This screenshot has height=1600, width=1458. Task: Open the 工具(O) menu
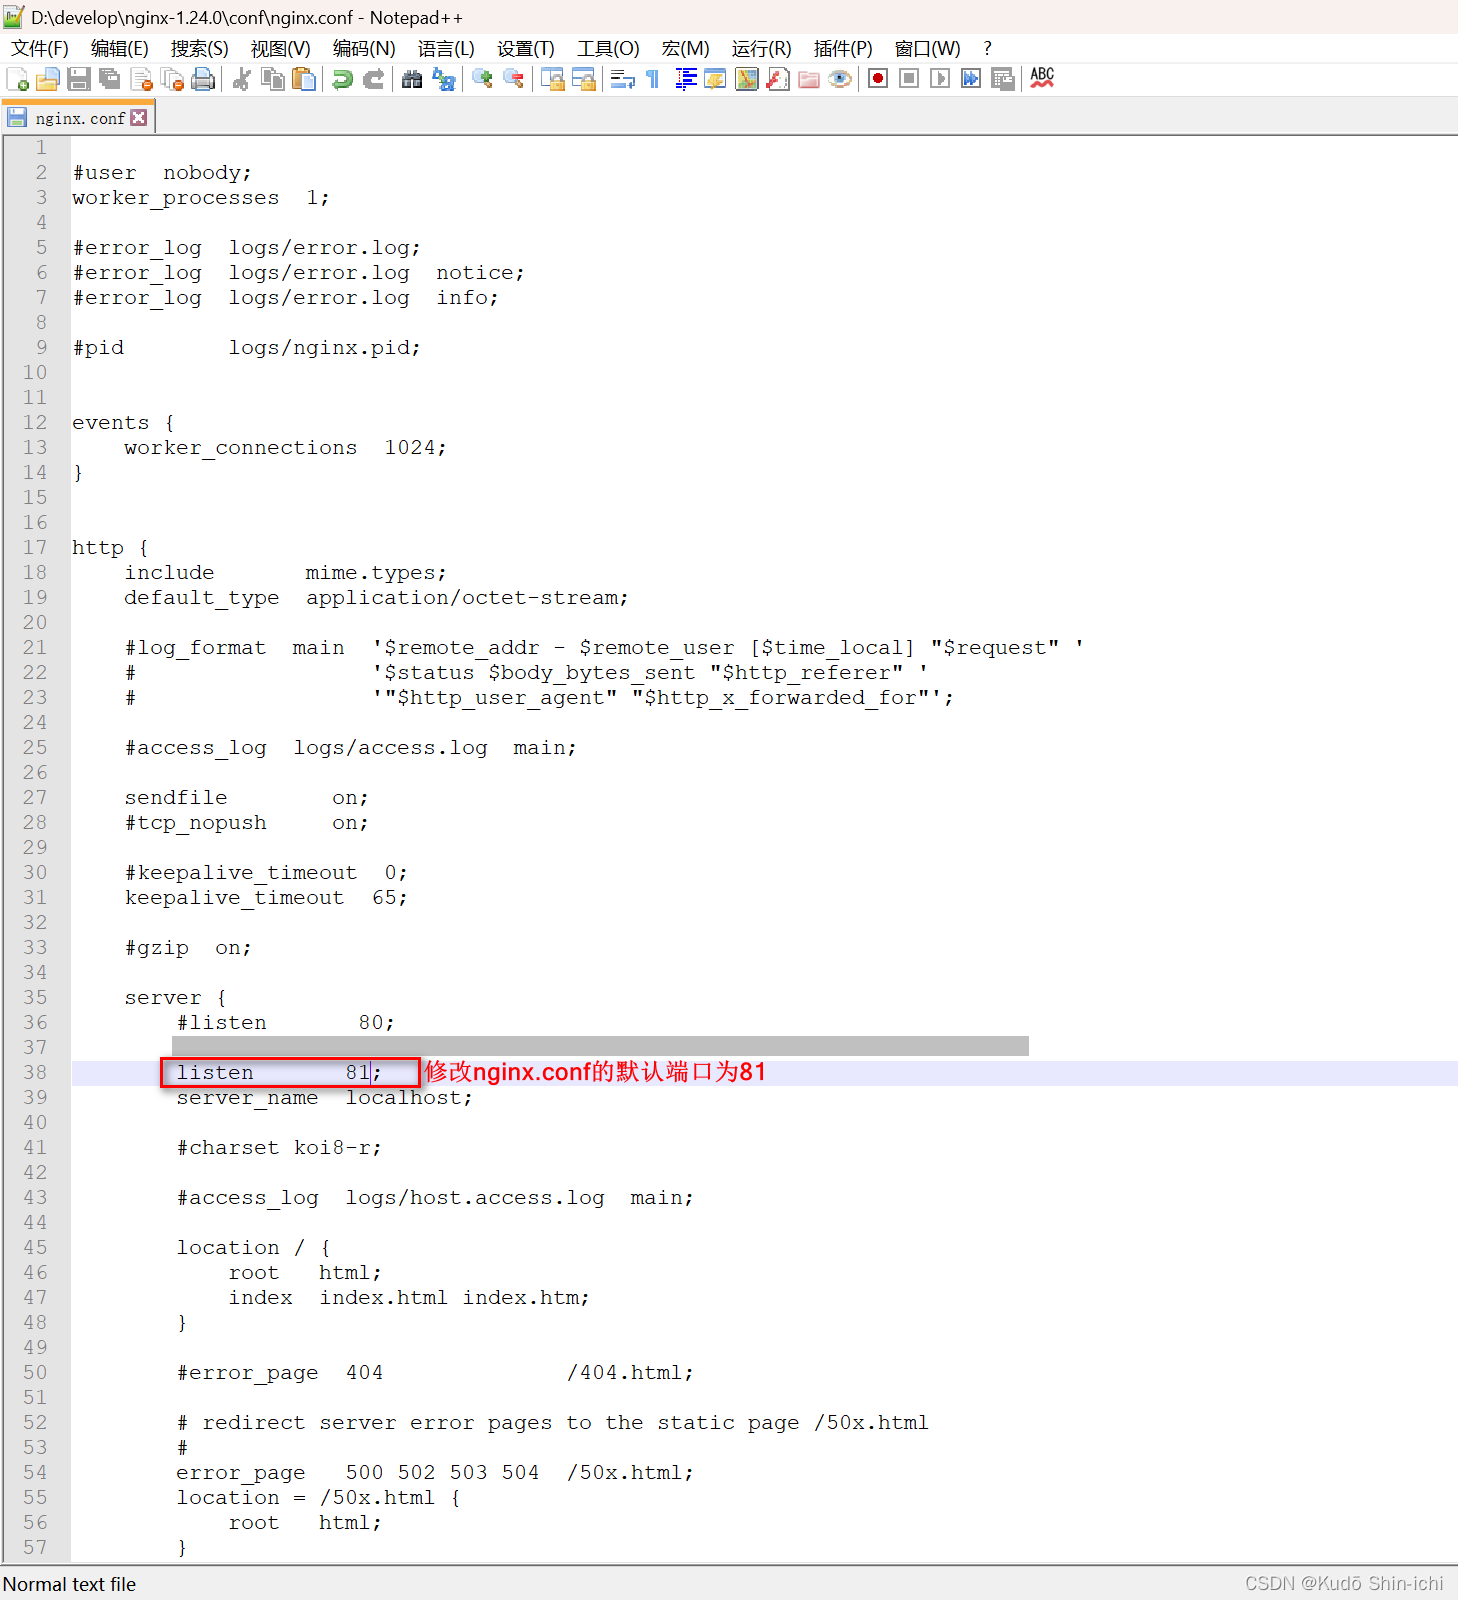pos(608,49)
